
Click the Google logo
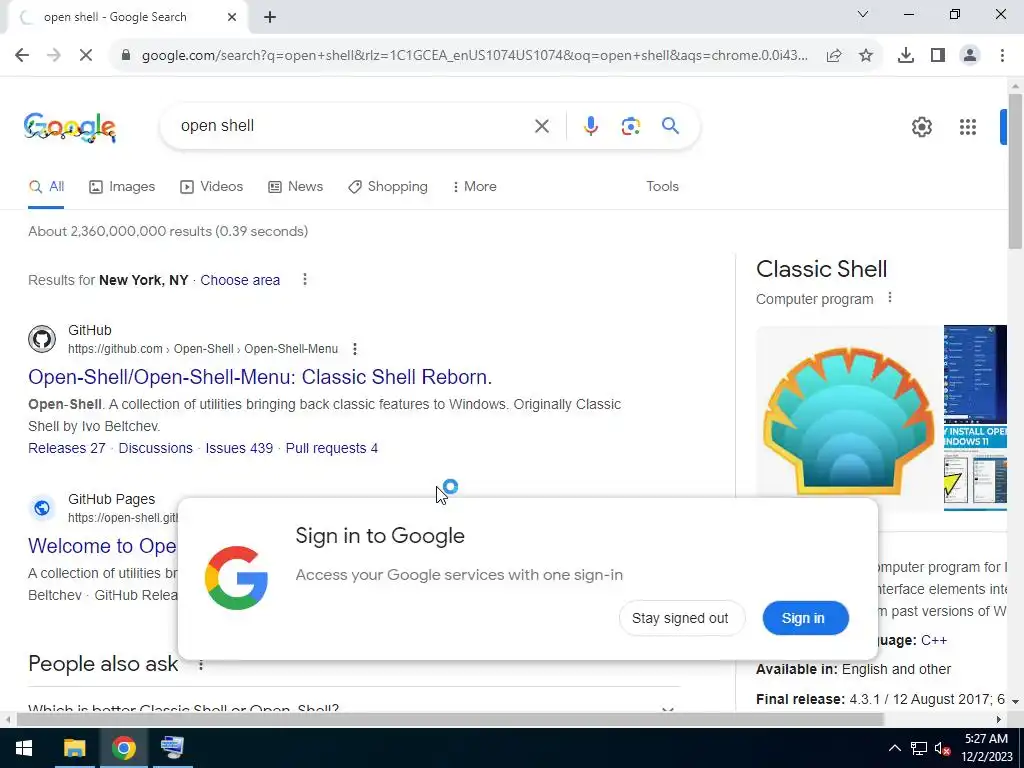70,127
